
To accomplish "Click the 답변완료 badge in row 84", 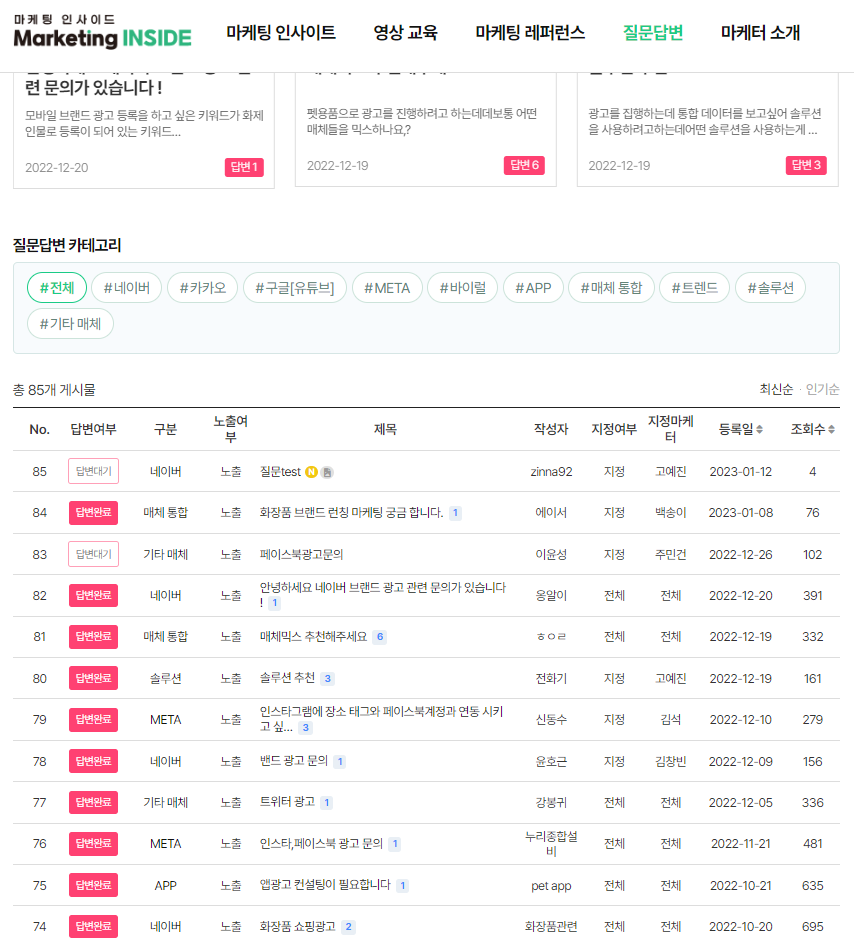I will pos(93,513).
